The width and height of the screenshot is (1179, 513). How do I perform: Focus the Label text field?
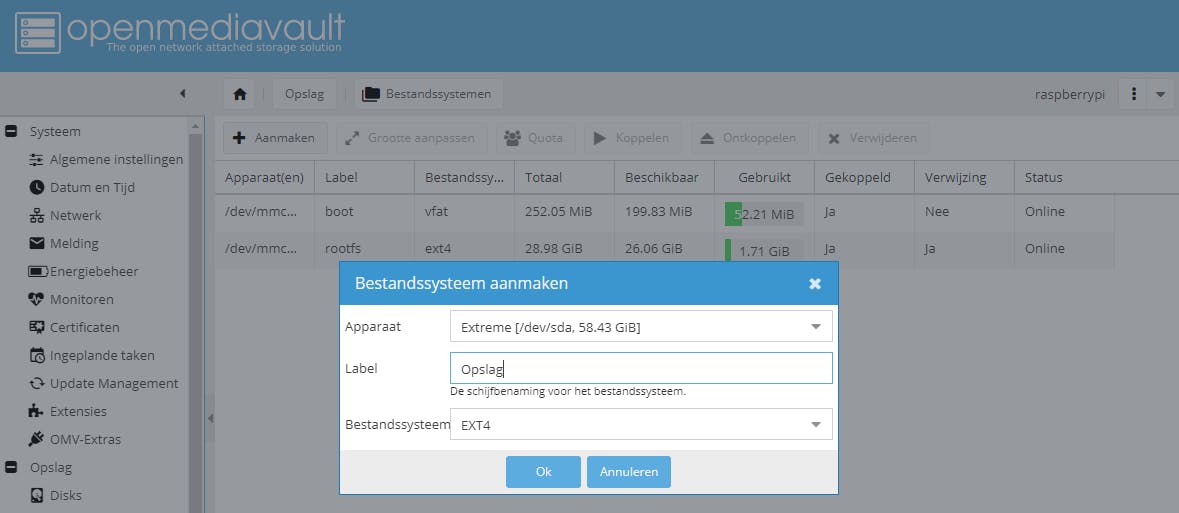(641, 369)
